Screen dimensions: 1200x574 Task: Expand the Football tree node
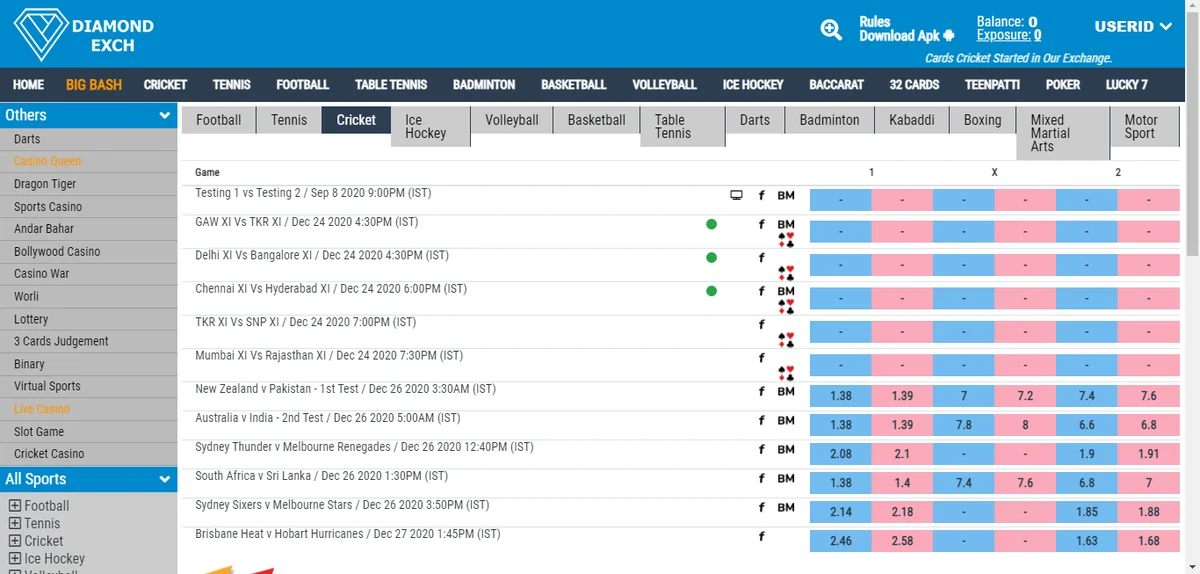[x=15, y=506]
